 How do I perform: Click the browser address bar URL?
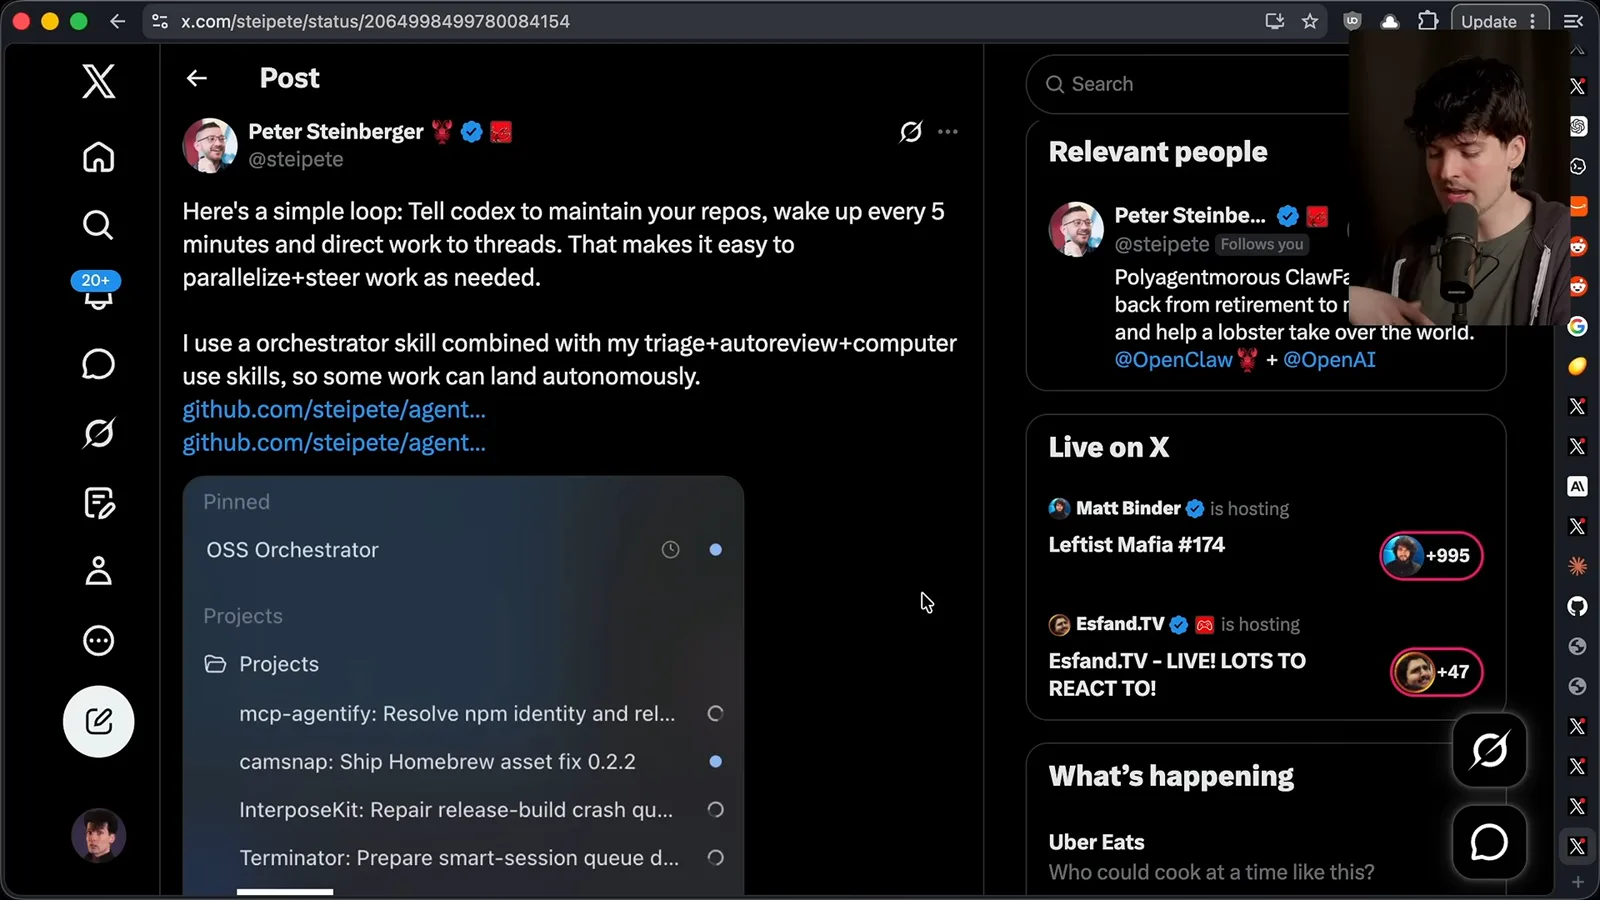click(x=375, y=21)
